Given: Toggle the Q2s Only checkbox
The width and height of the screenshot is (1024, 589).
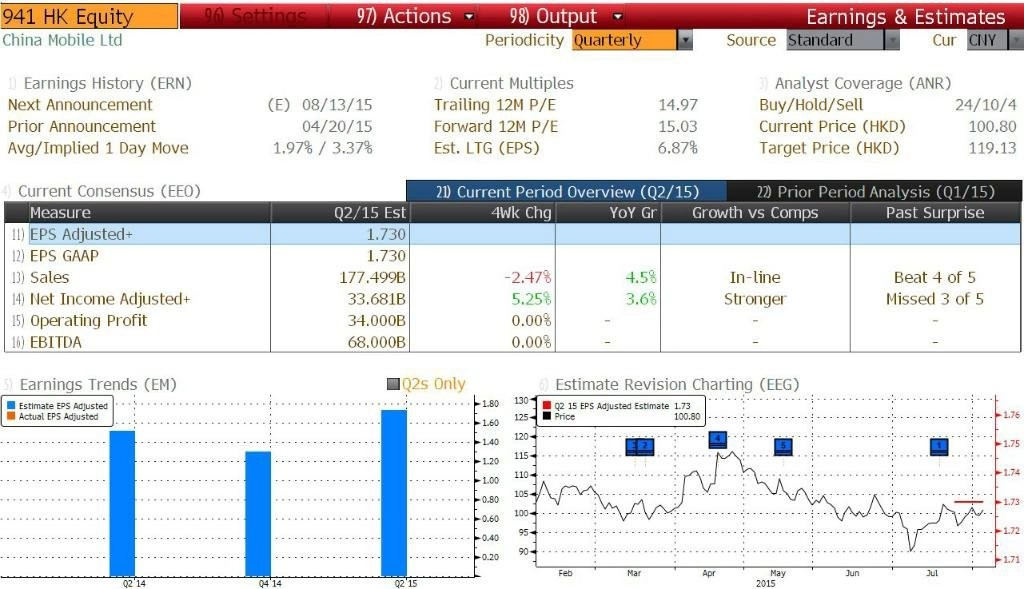Looking at the screenshot, I should (x=393, y=384).
